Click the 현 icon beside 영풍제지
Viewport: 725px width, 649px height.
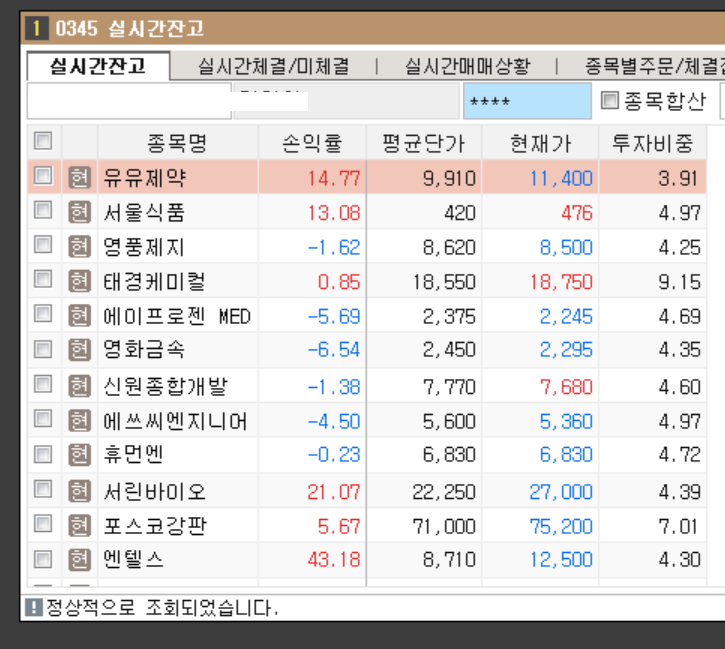80,246
